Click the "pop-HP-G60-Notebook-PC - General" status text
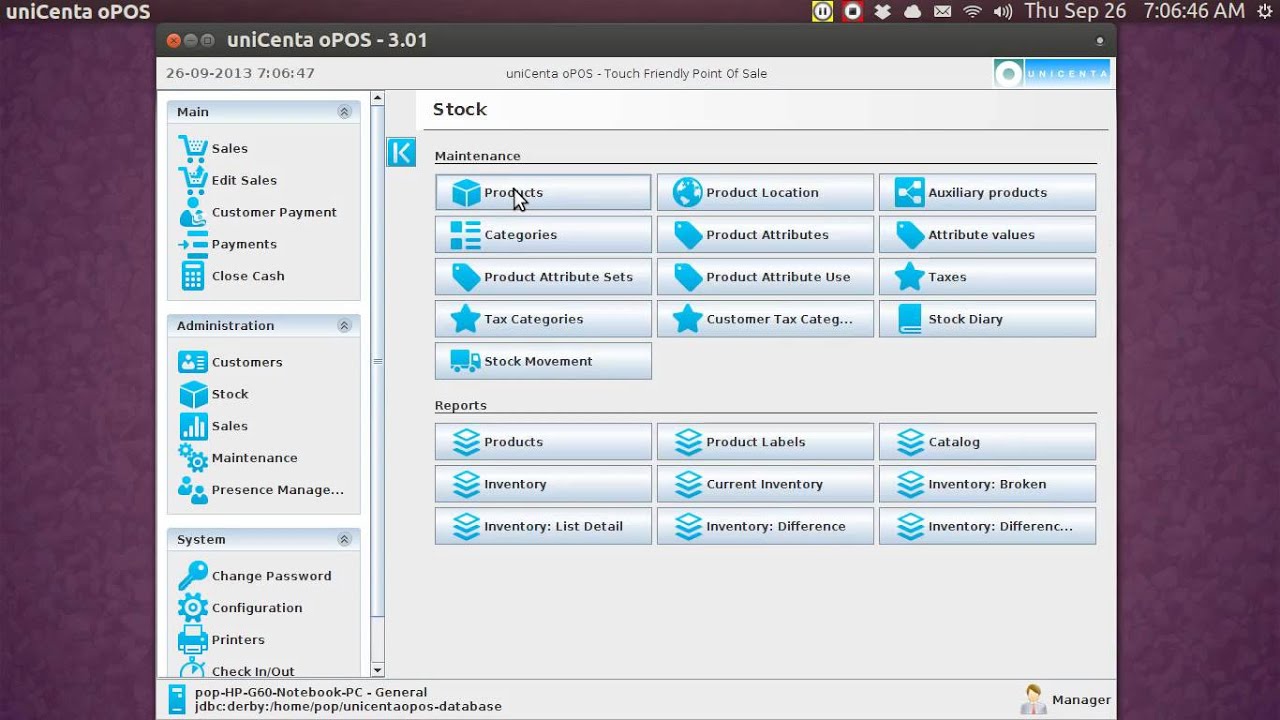 (311, 692)
